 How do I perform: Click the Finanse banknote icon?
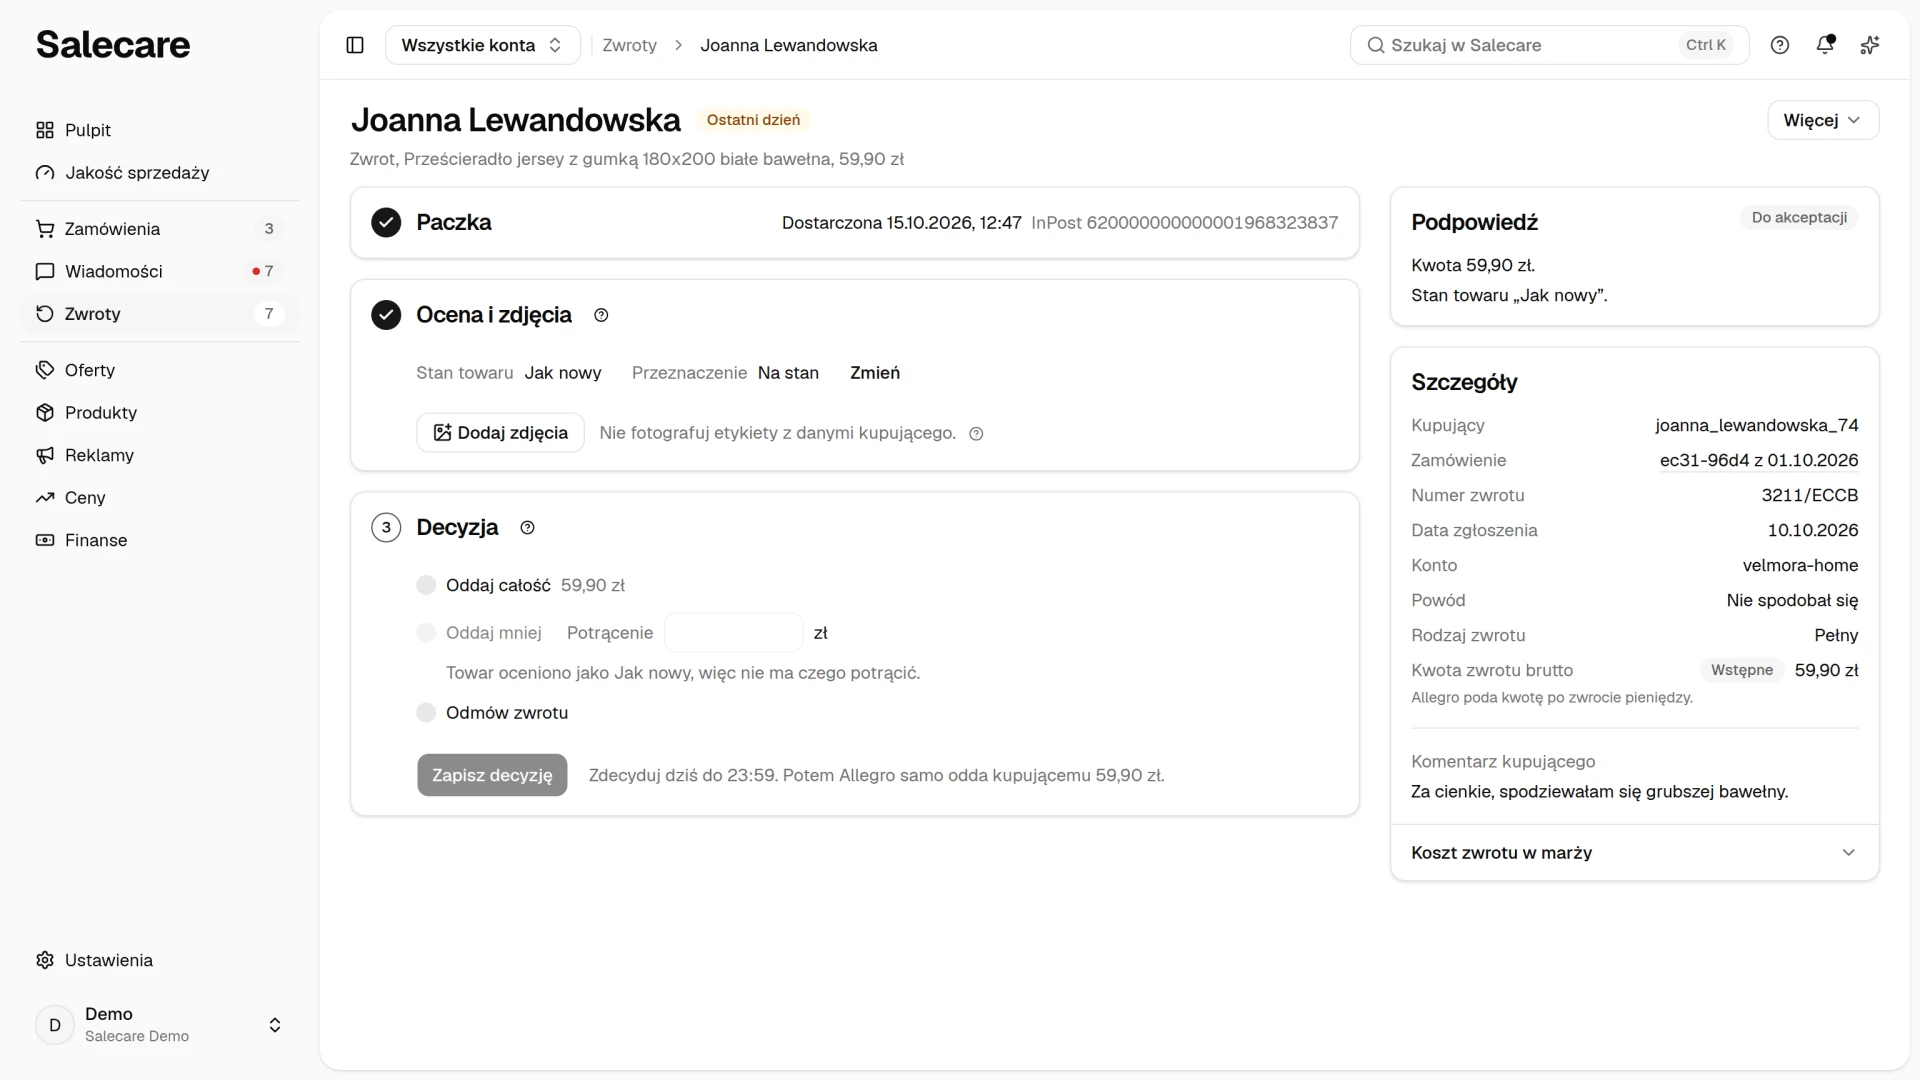point(45,540)
